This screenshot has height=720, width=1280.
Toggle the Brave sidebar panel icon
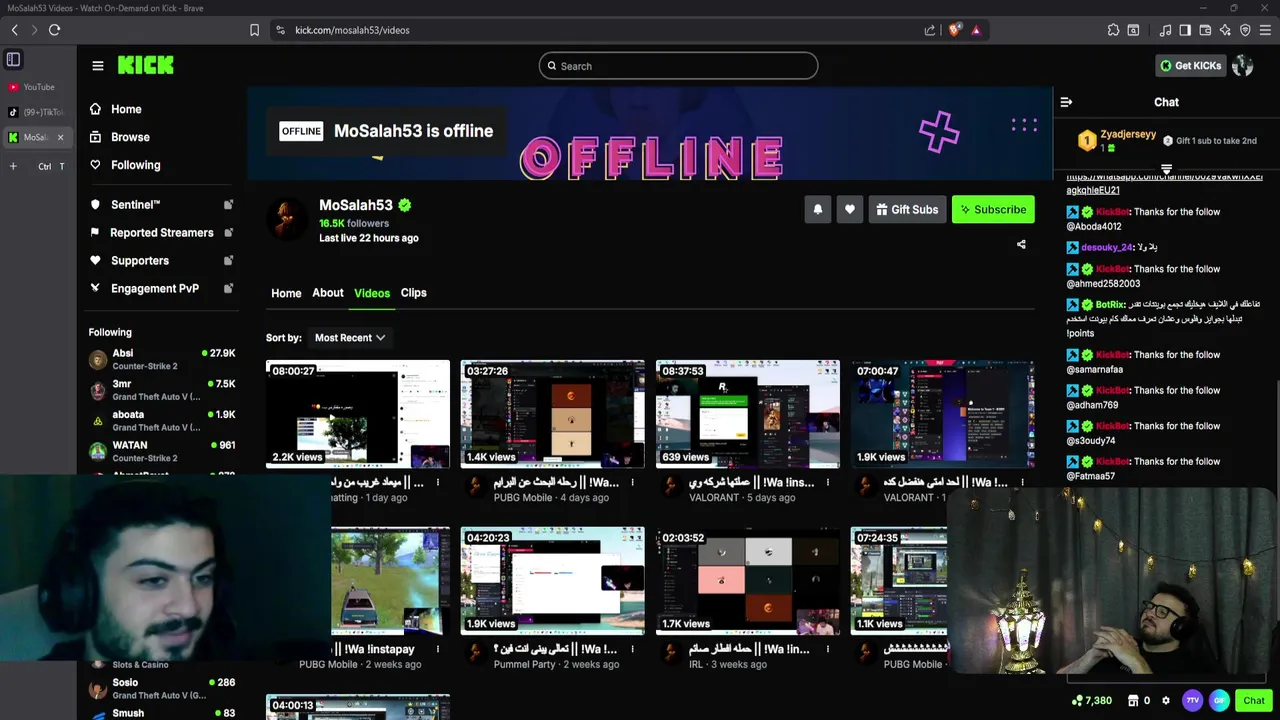(x=1185, y=30)
